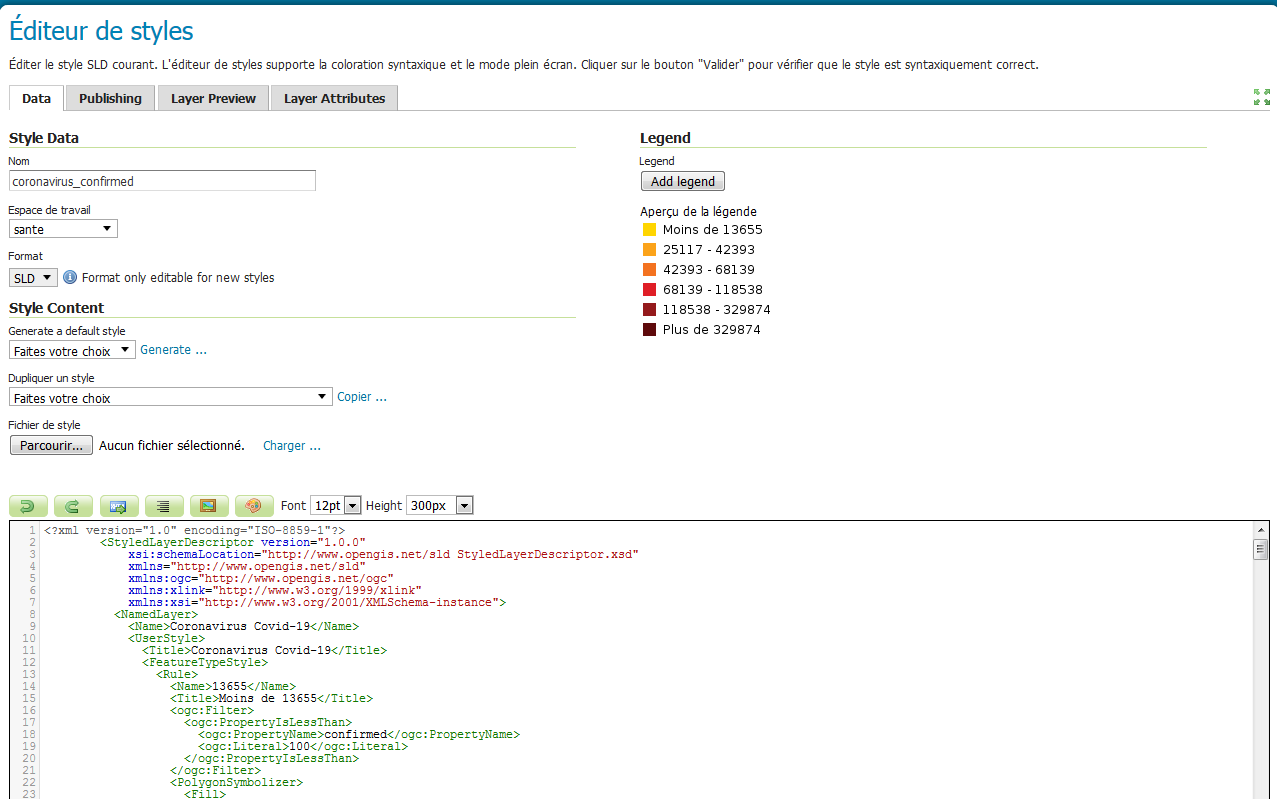Open the Font size dropdown set to 12pt
This screenshot has width=1277, height=799.
click(x=335, y=506)
